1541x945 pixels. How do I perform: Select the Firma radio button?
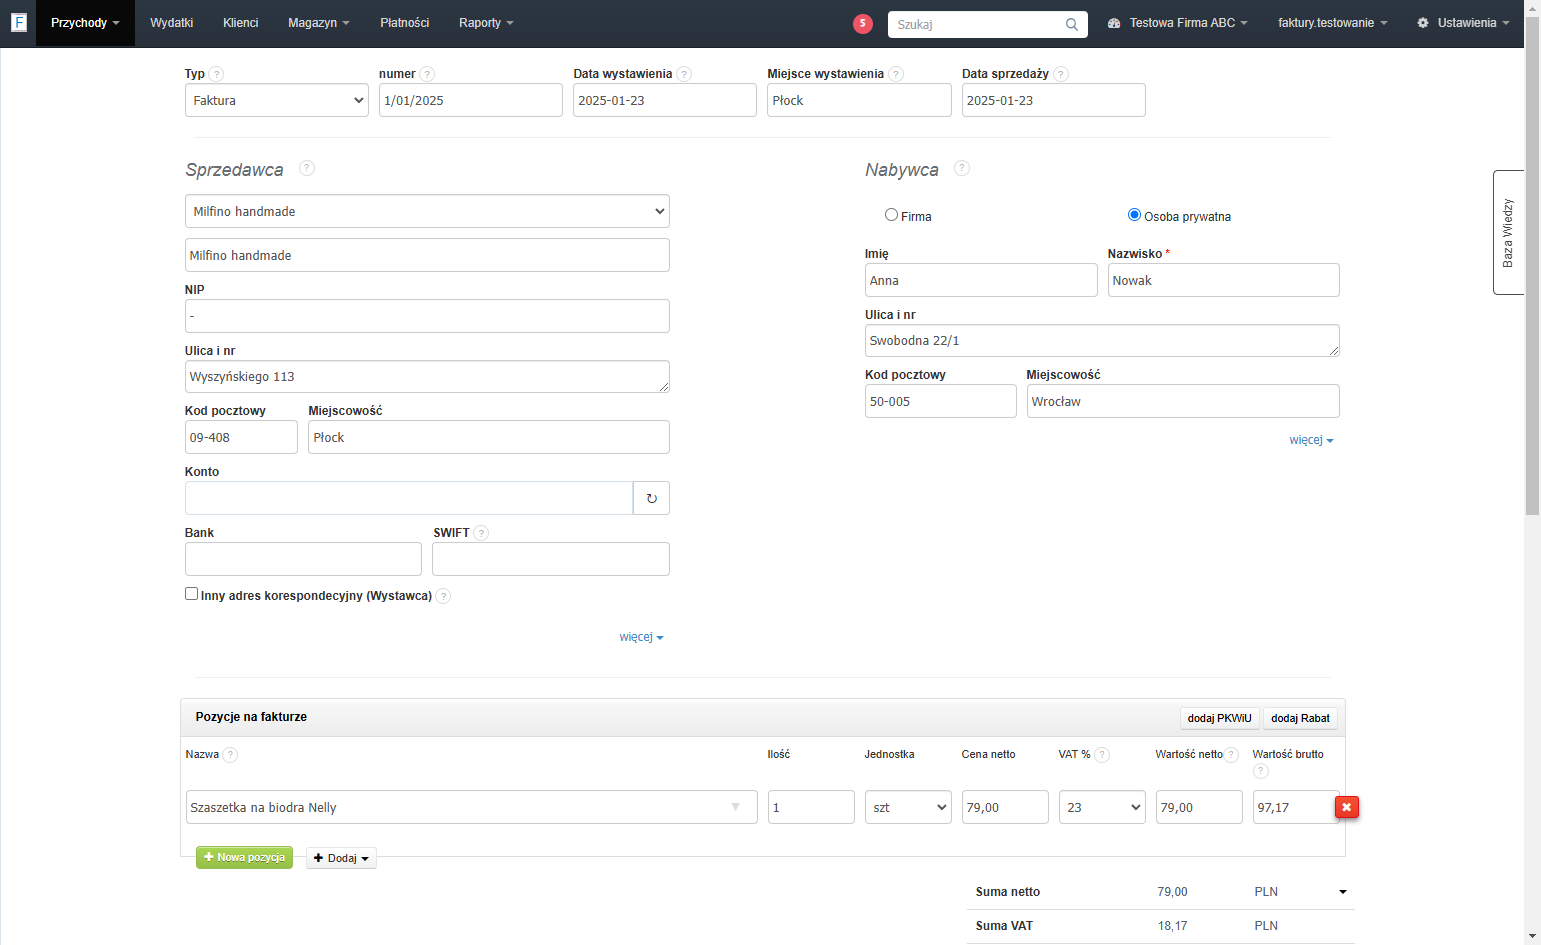point(891,215)
